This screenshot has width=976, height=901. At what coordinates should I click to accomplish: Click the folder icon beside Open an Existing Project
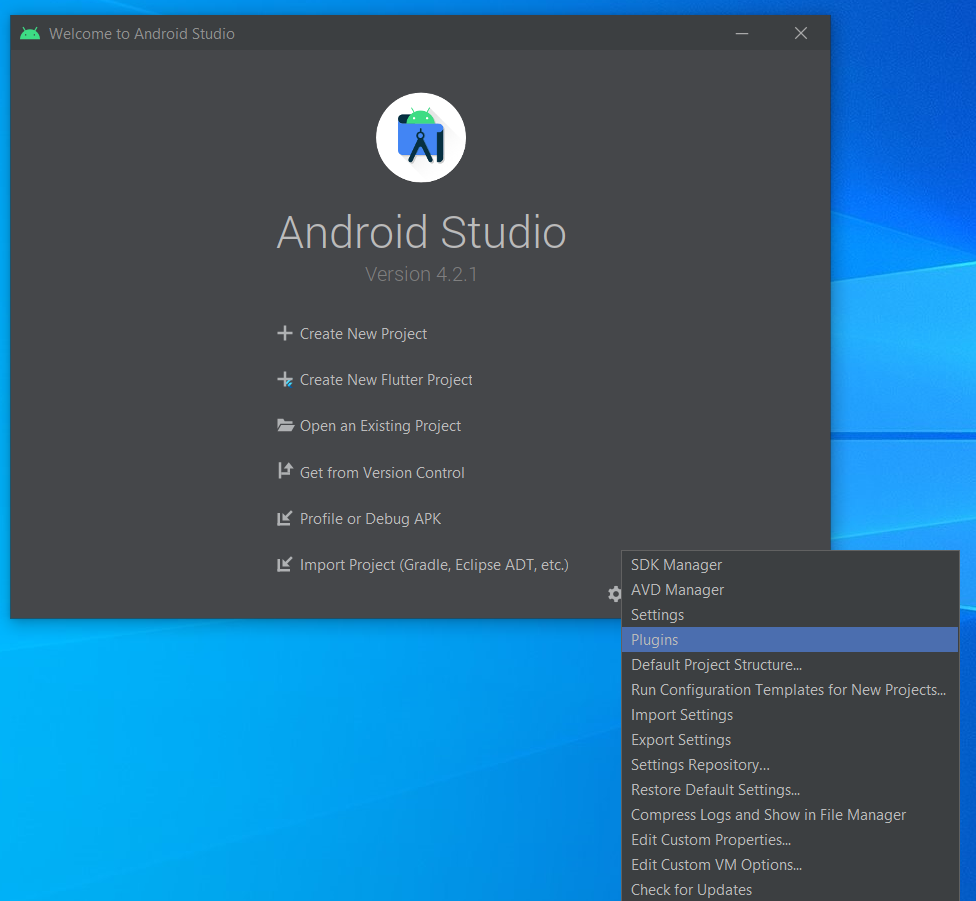(x=285, y=426)
